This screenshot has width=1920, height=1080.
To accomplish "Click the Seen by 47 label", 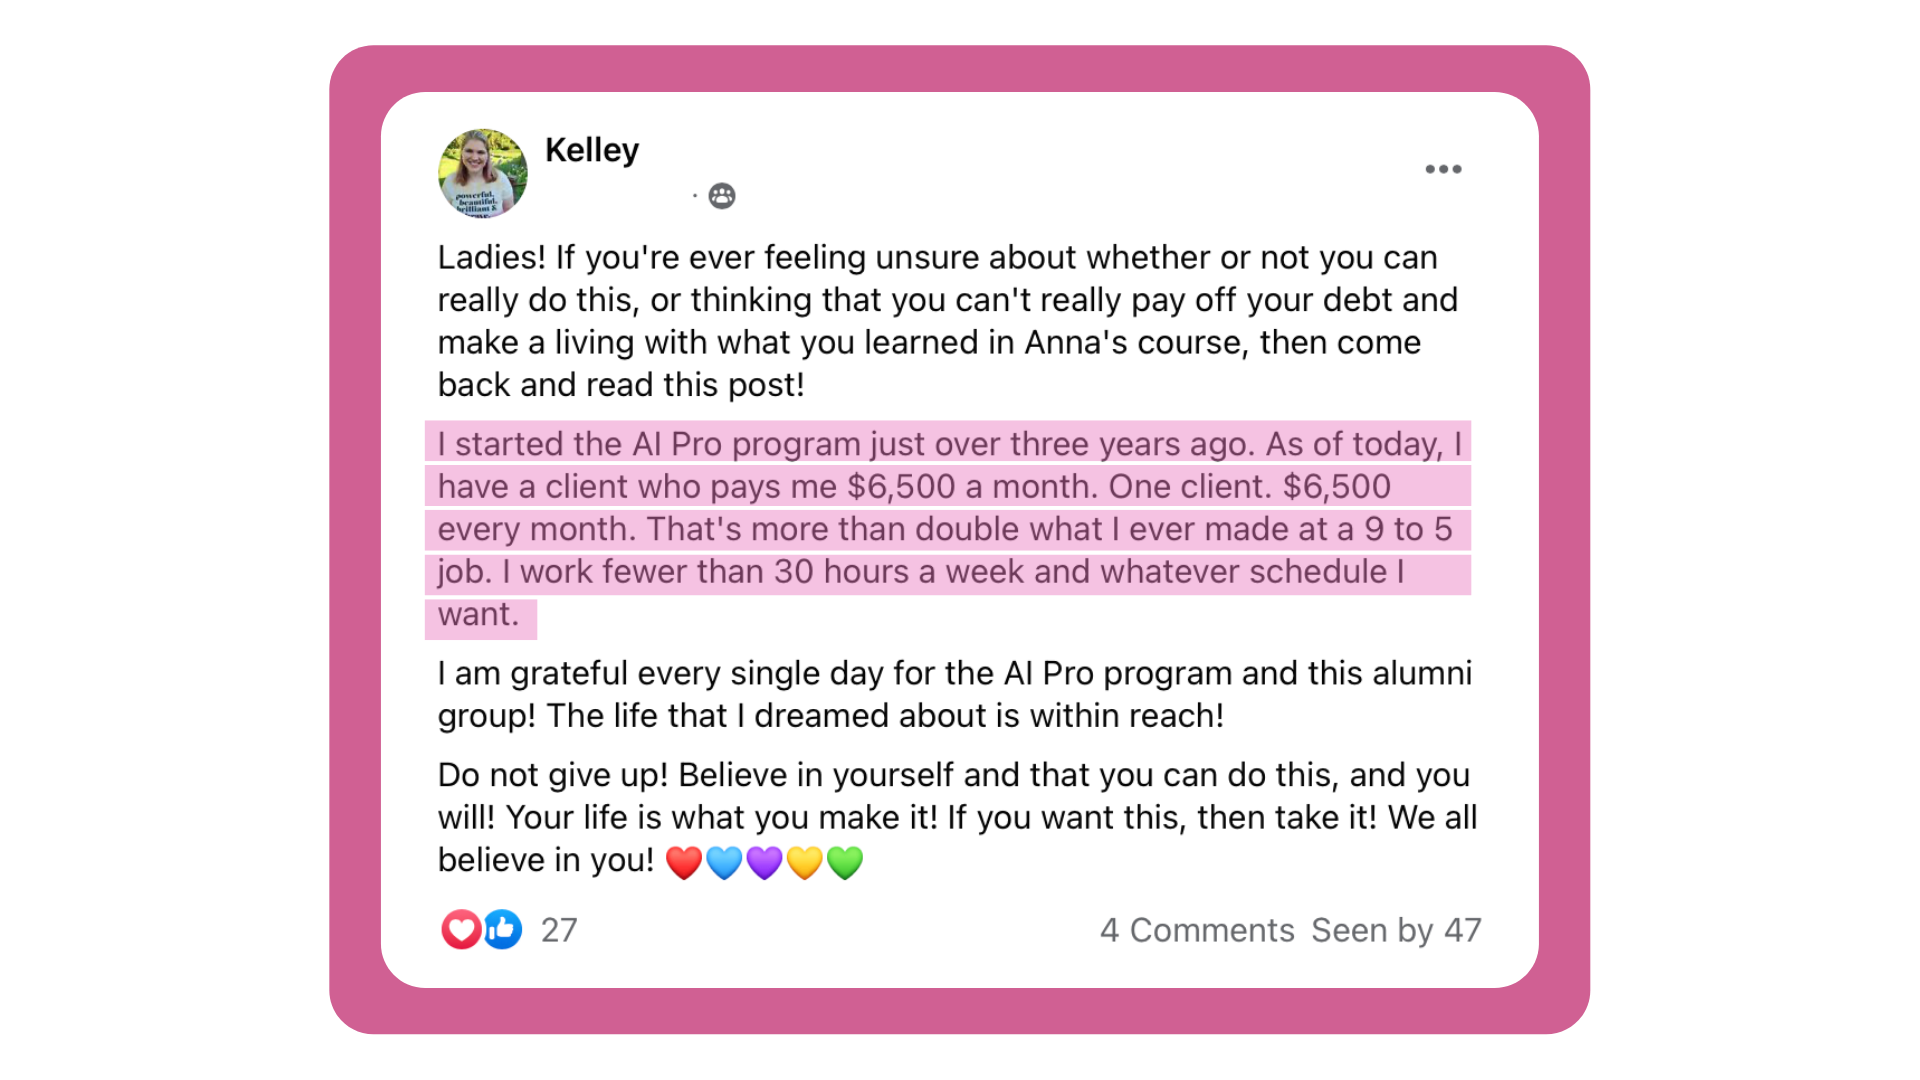I will [x=1396, y=930].
